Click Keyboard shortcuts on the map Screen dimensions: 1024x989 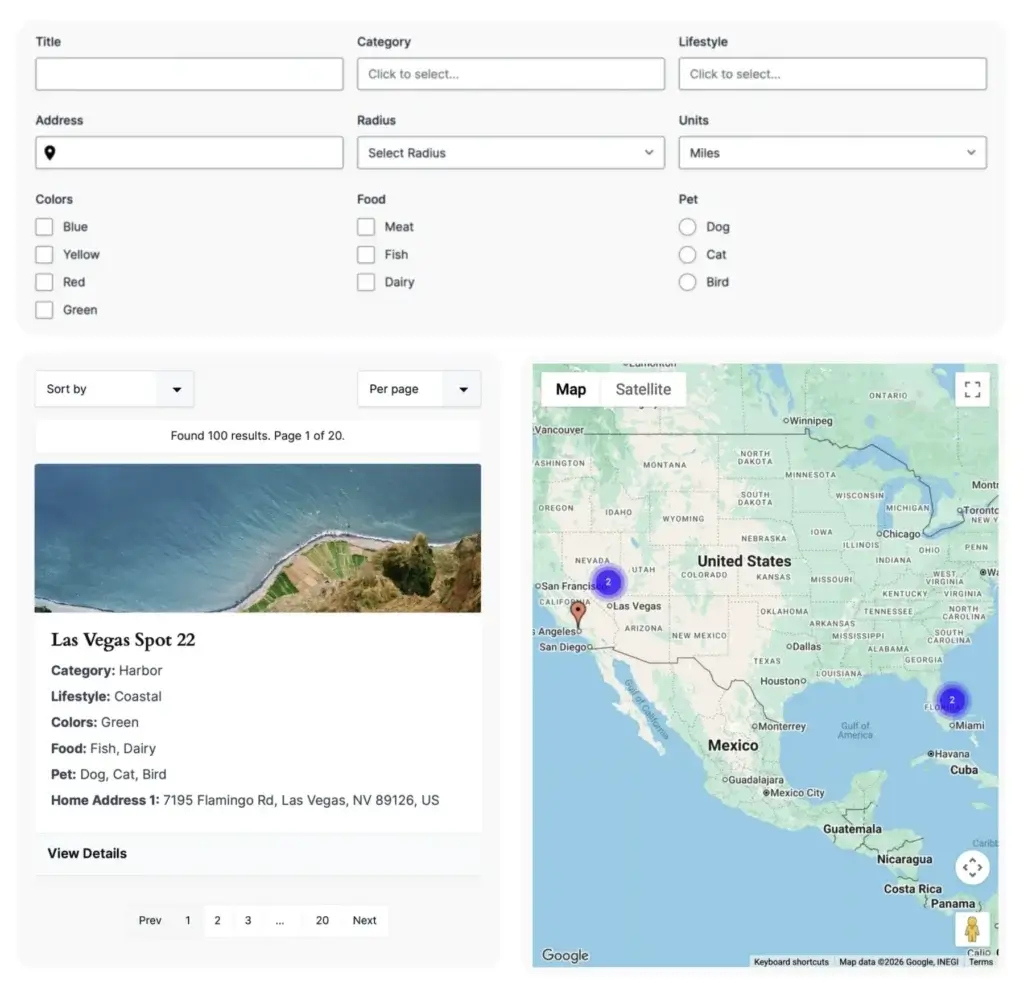791,962
